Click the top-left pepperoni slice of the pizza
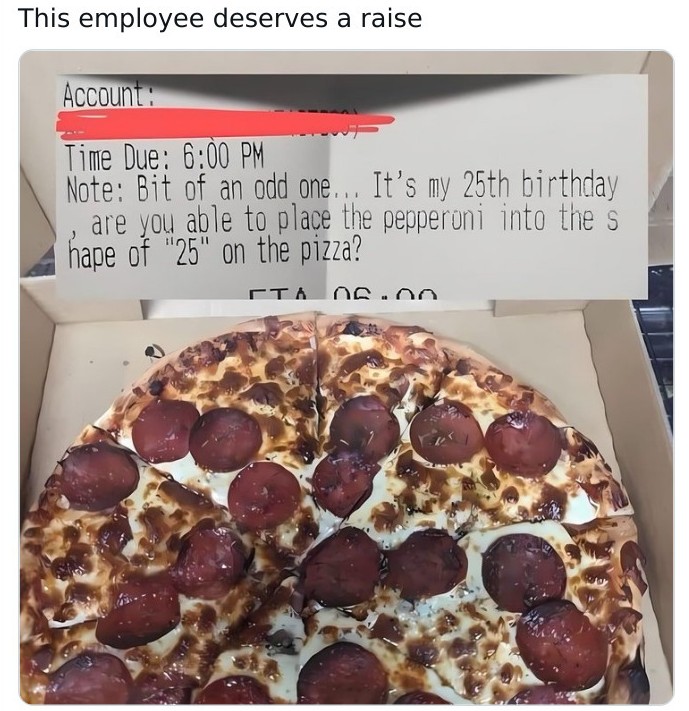This screenshot has width=689, height=711. click(x=165, y=430)
